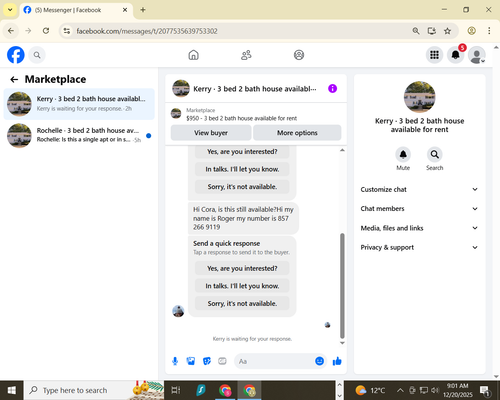Expand the Customize chat section
This screenshot has width=500, height=400.
419,189
